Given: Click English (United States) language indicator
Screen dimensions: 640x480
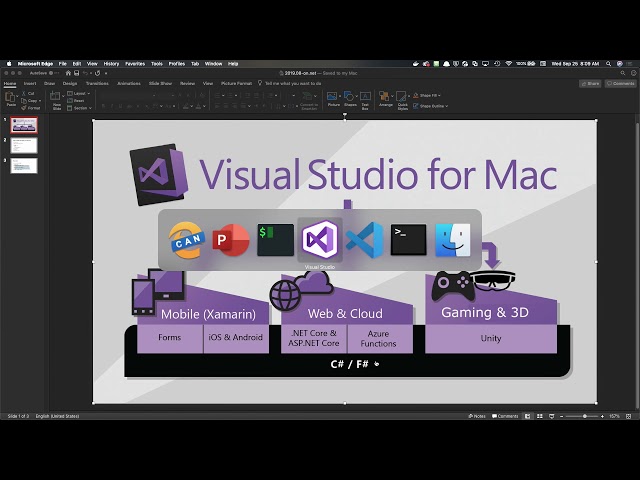Looking at the screenshot, I should coord(57,416).
